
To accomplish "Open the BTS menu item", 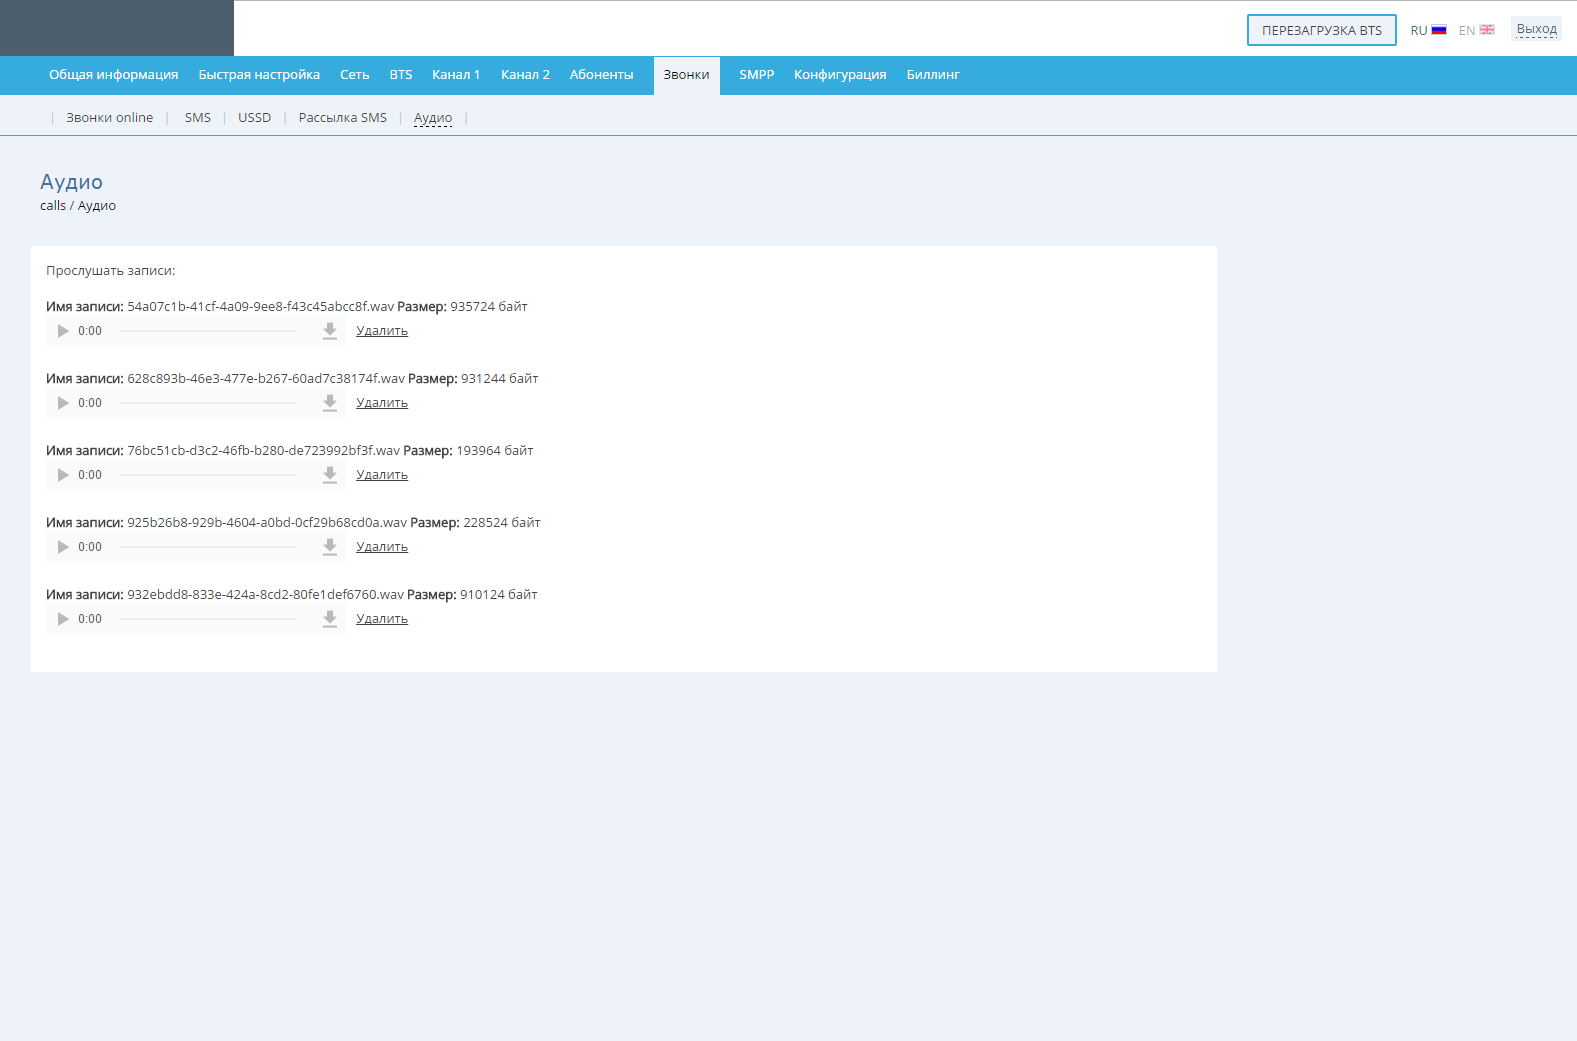I will click(401, 75).
